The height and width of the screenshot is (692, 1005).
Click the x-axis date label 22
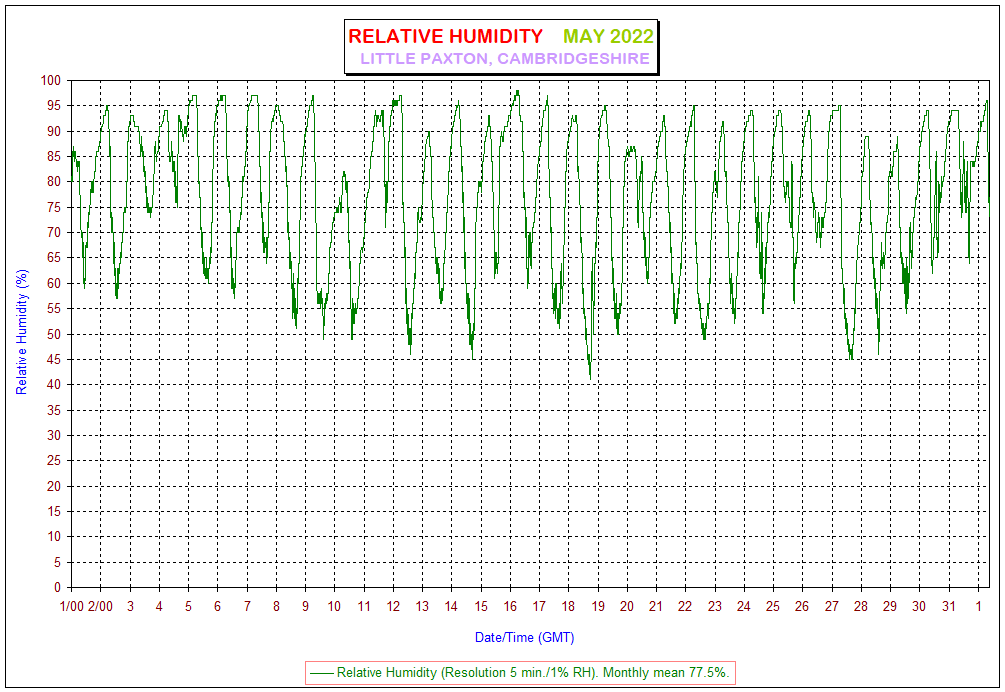click(685, 606)
